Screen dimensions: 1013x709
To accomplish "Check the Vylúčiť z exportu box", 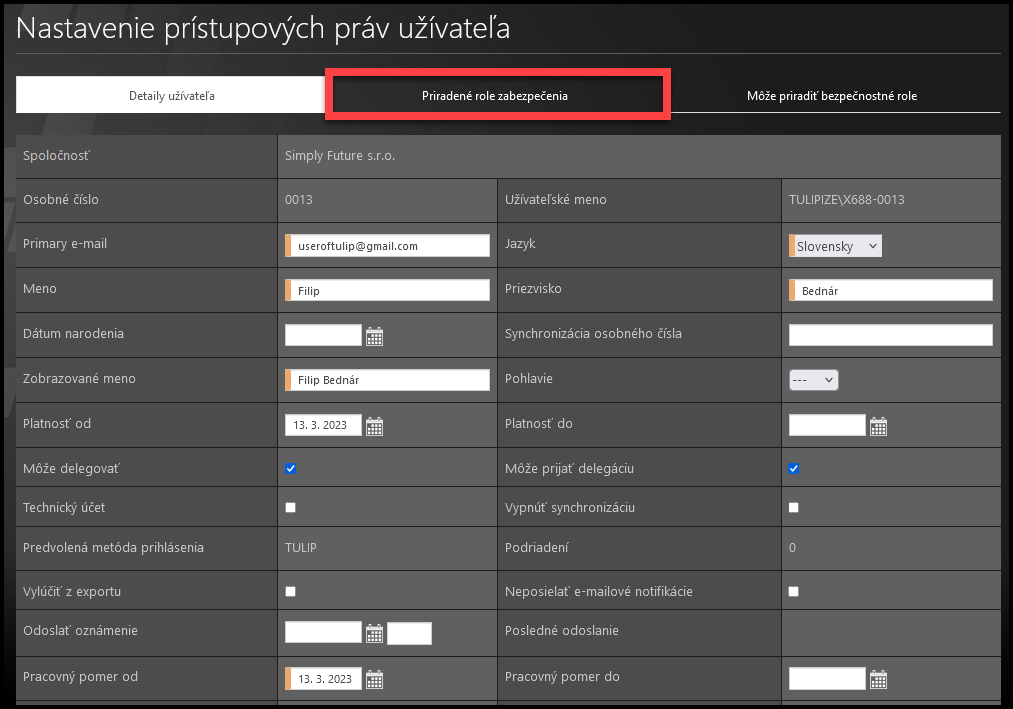I will tap(291, 592).
